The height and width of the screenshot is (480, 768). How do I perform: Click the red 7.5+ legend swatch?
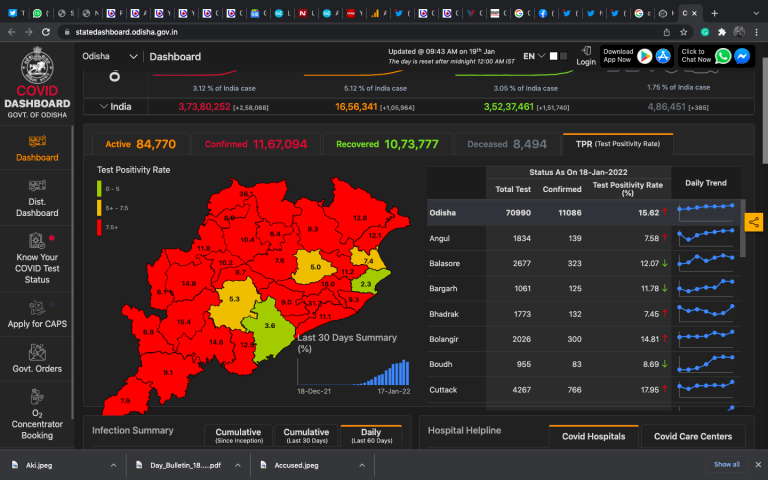[99, 227]
